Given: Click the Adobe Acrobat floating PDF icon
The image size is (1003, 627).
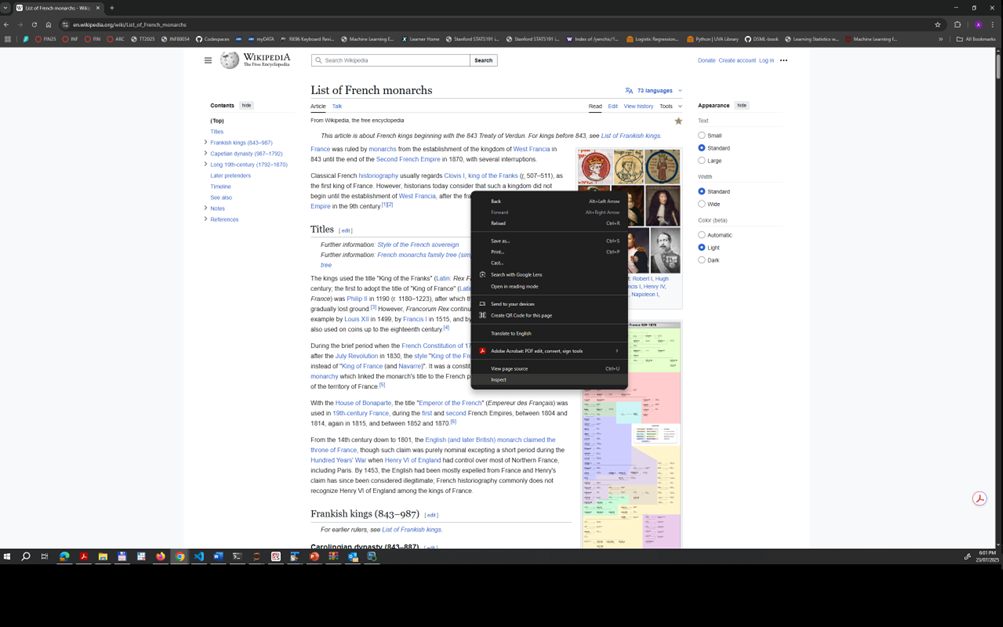Looking at the screenshot, I should pos(979,498).
